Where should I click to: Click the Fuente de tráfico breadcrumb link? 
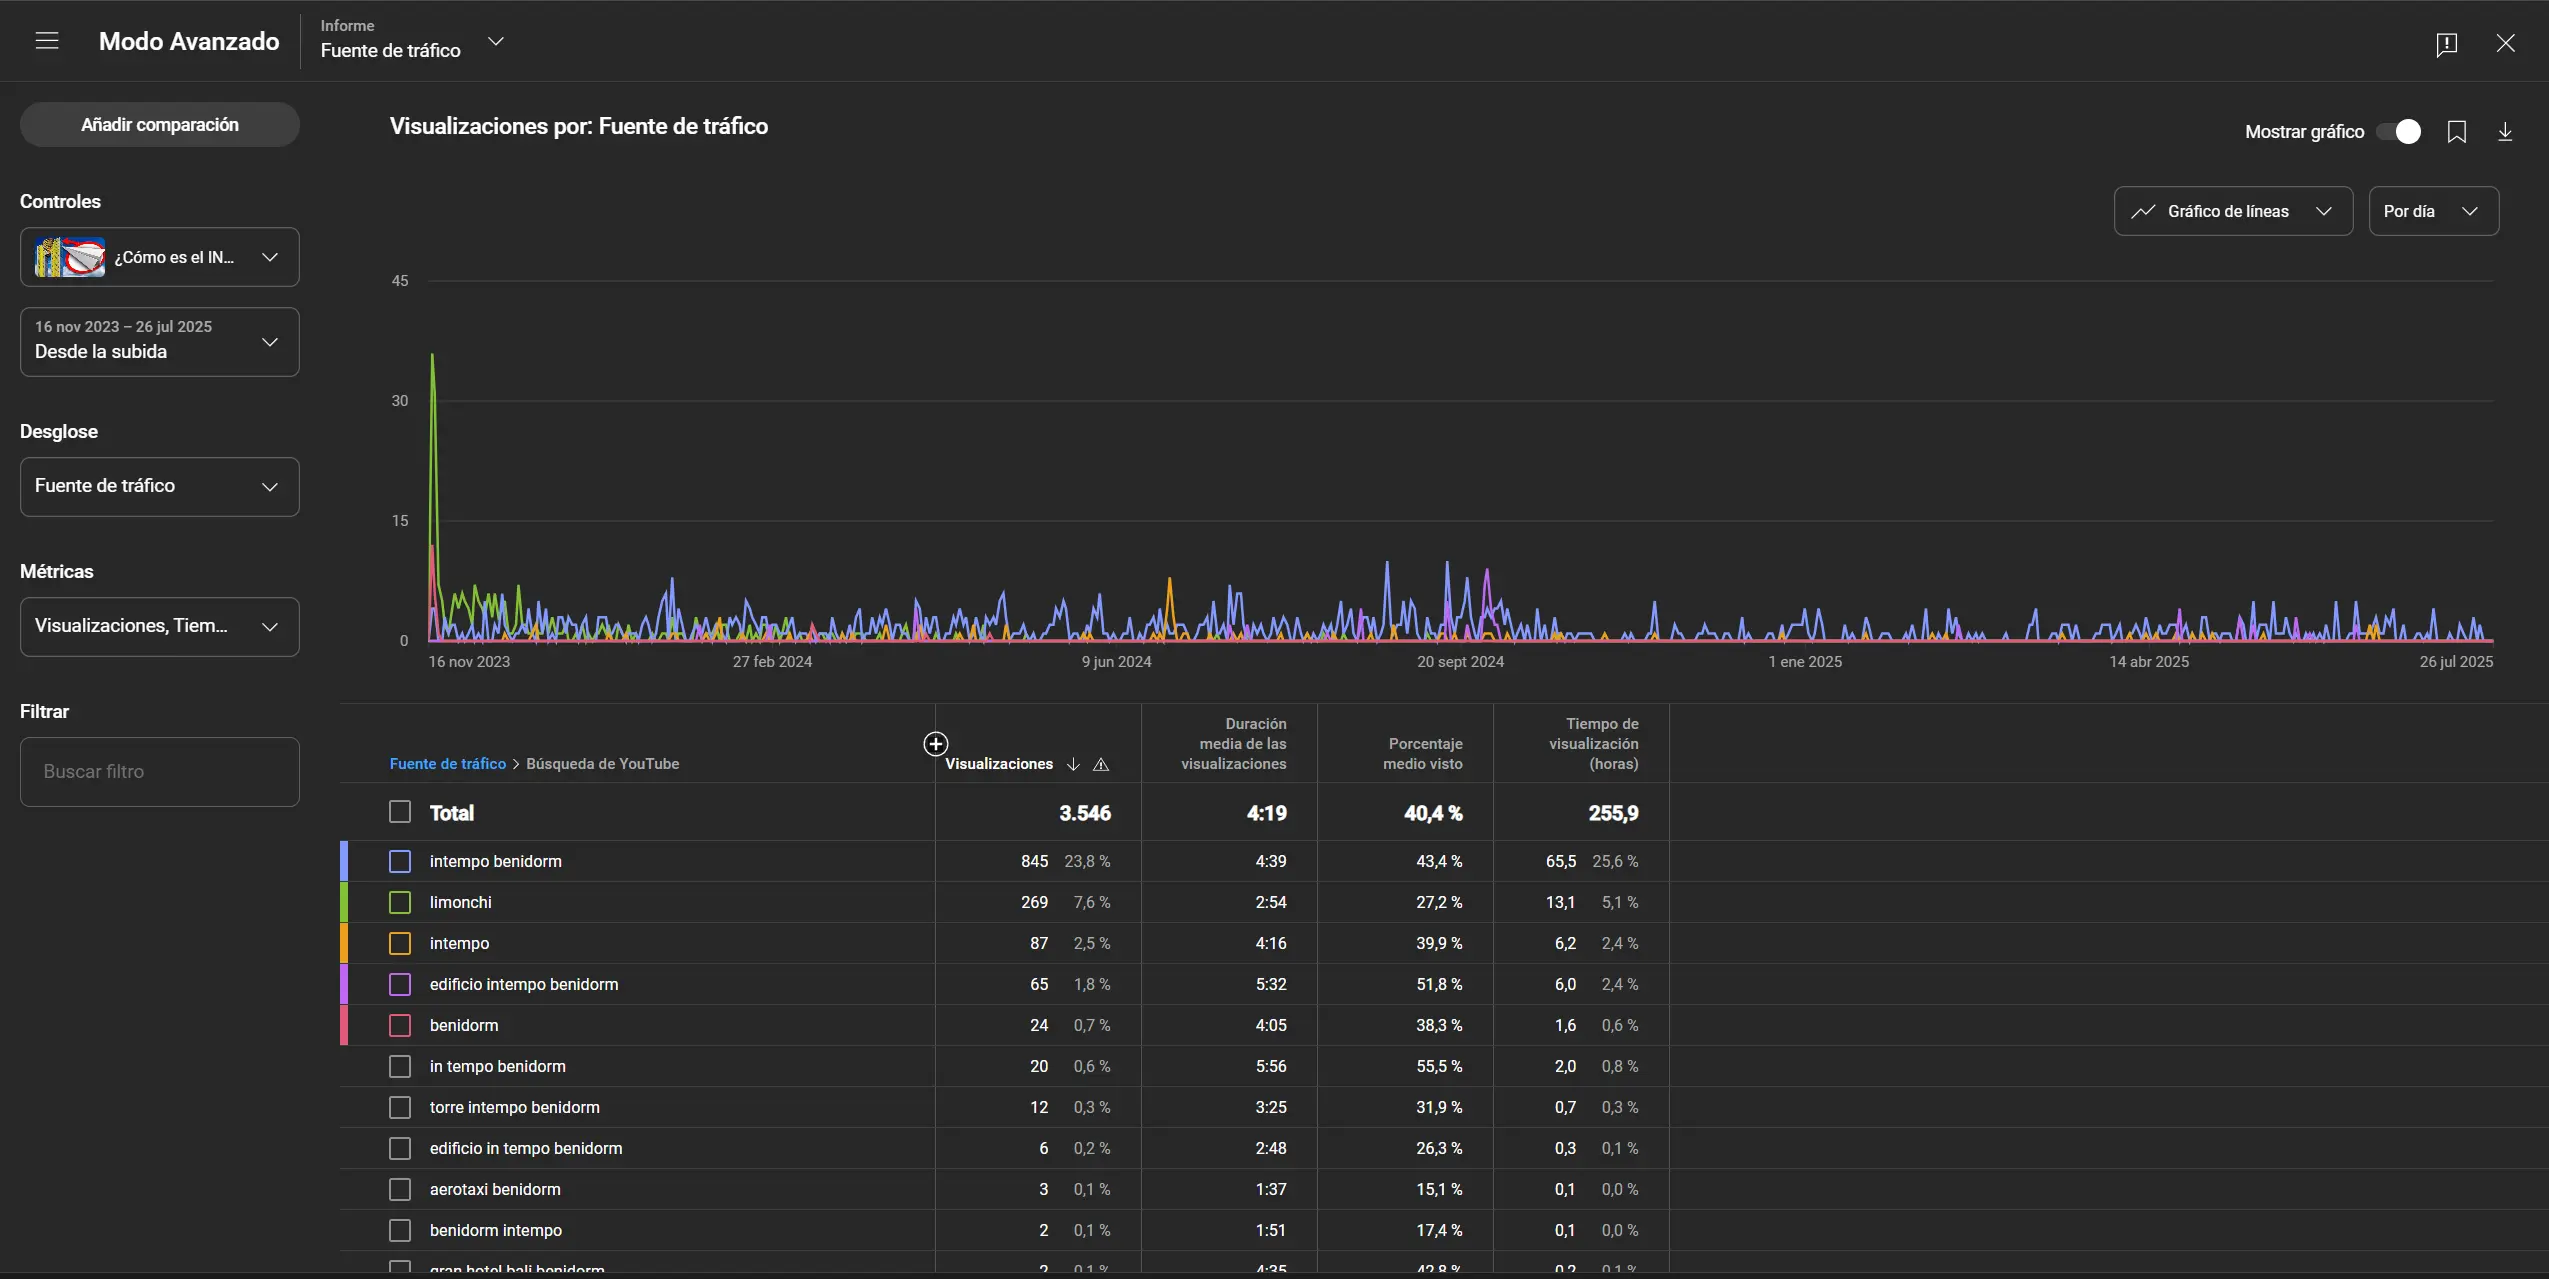447,764
